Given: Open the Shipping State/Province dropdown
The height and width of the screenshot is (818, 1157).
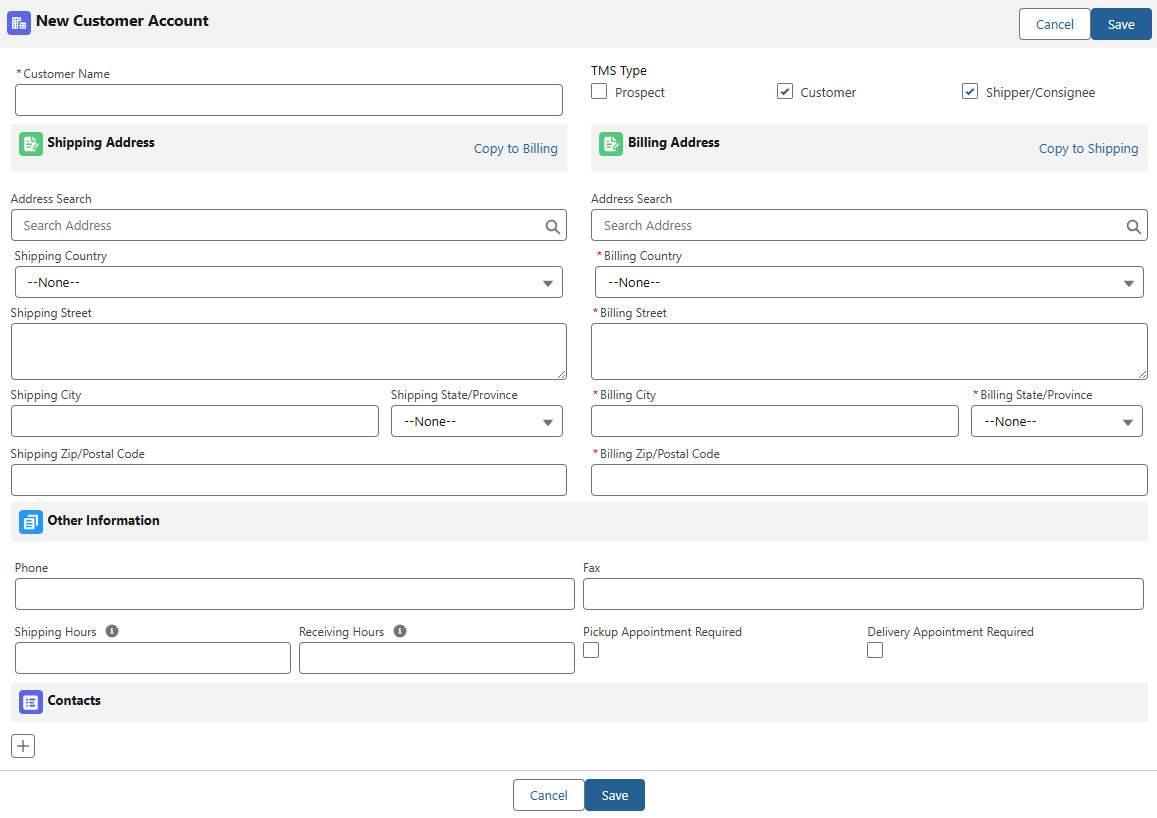Looking at the screenshot, I should tap(477, 421).
